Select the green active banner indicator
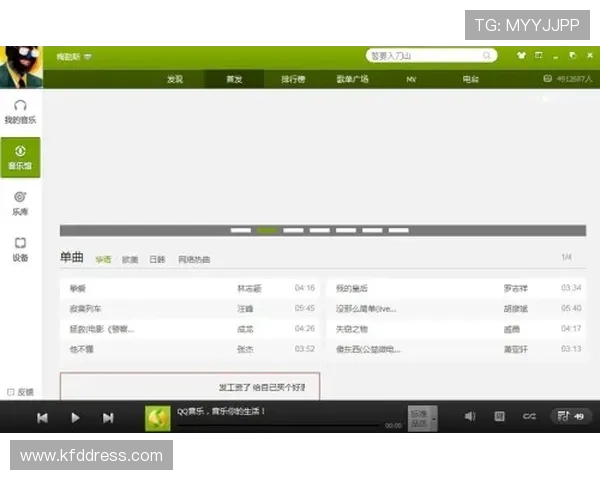 tap(267, 230)
